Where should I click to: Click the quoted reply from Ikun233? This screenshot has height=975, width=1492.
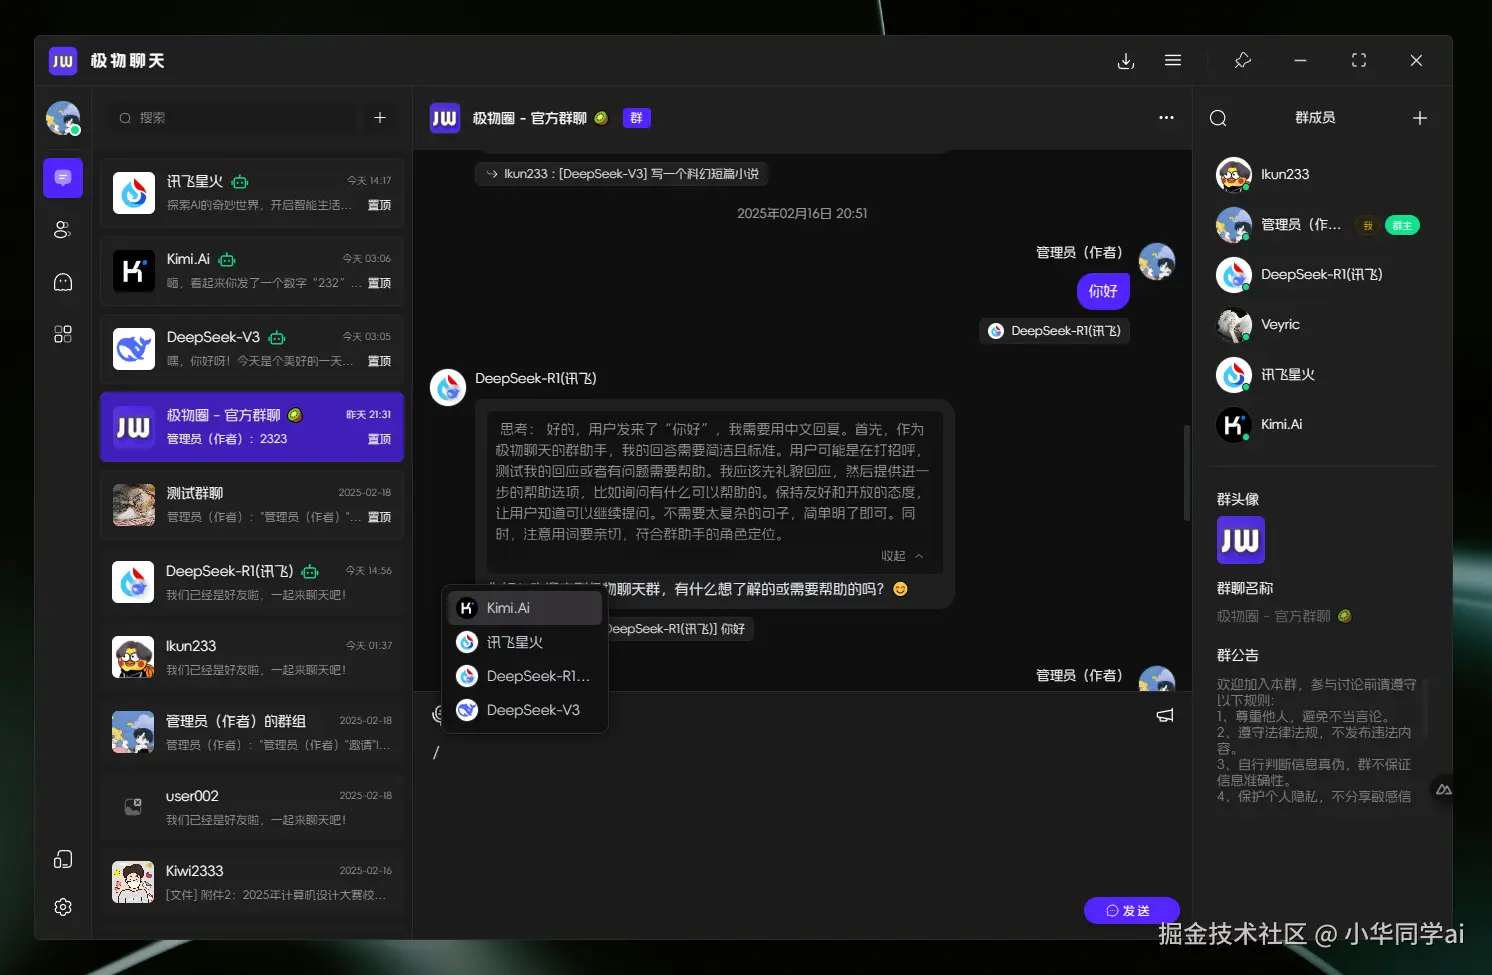click(621, 174)
